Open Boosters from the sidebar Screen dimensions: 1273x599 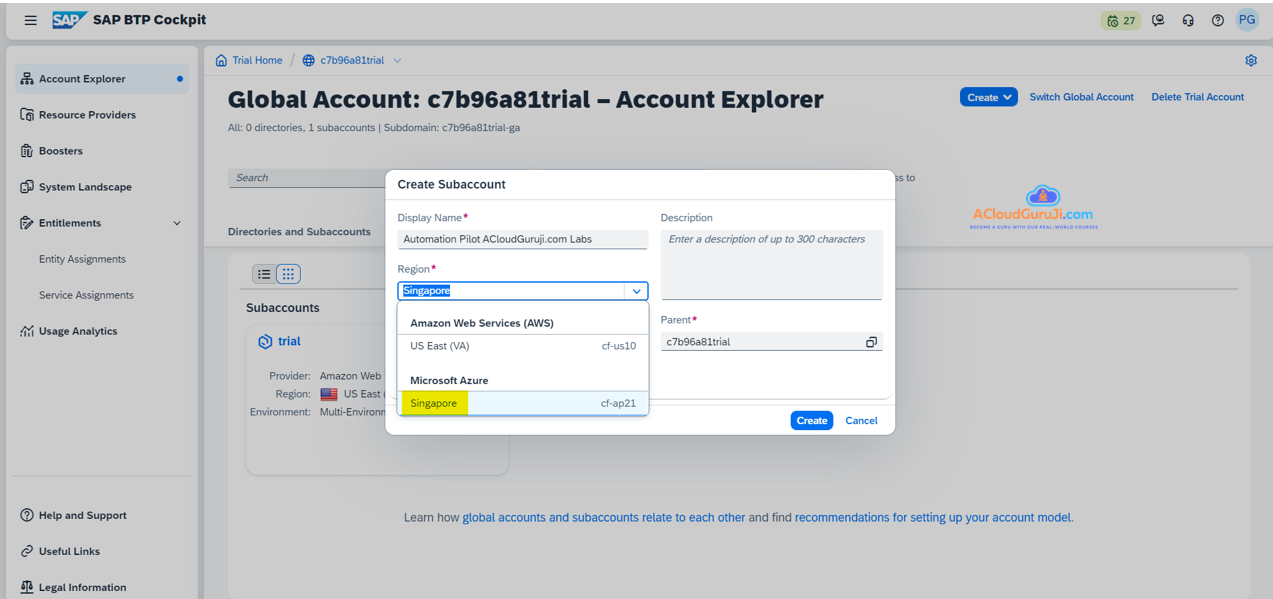coord(61,151)
